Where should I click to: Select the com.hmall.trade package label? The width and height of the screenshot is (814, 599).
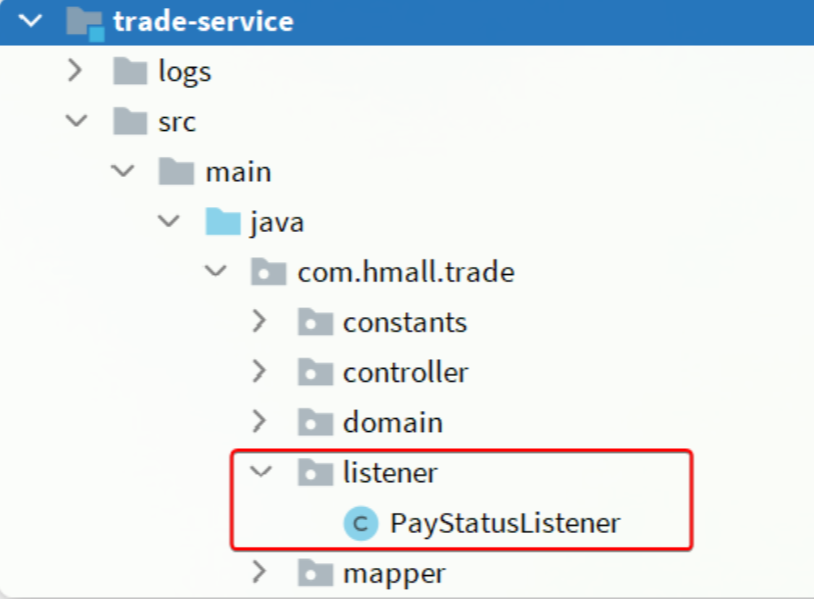click(x=406, y=272)
